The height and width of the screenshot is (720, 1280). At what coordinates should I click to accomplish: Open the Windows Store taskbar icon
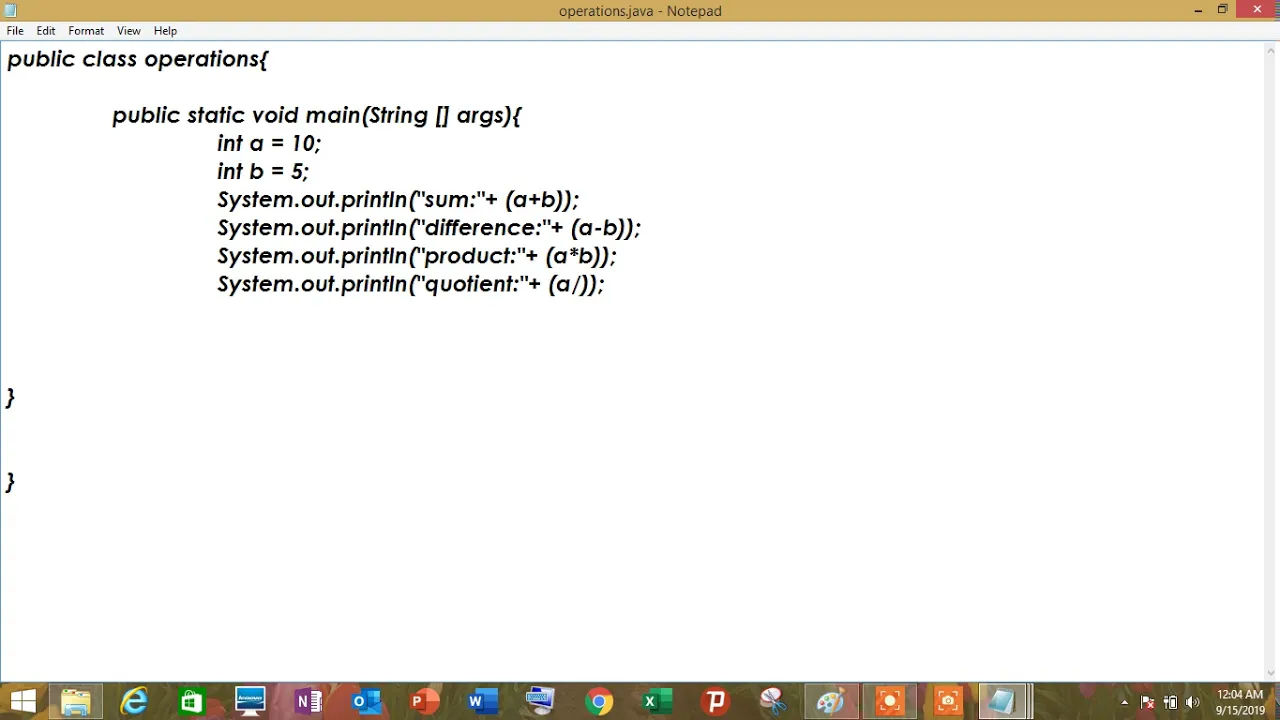(x=192, y=701)
